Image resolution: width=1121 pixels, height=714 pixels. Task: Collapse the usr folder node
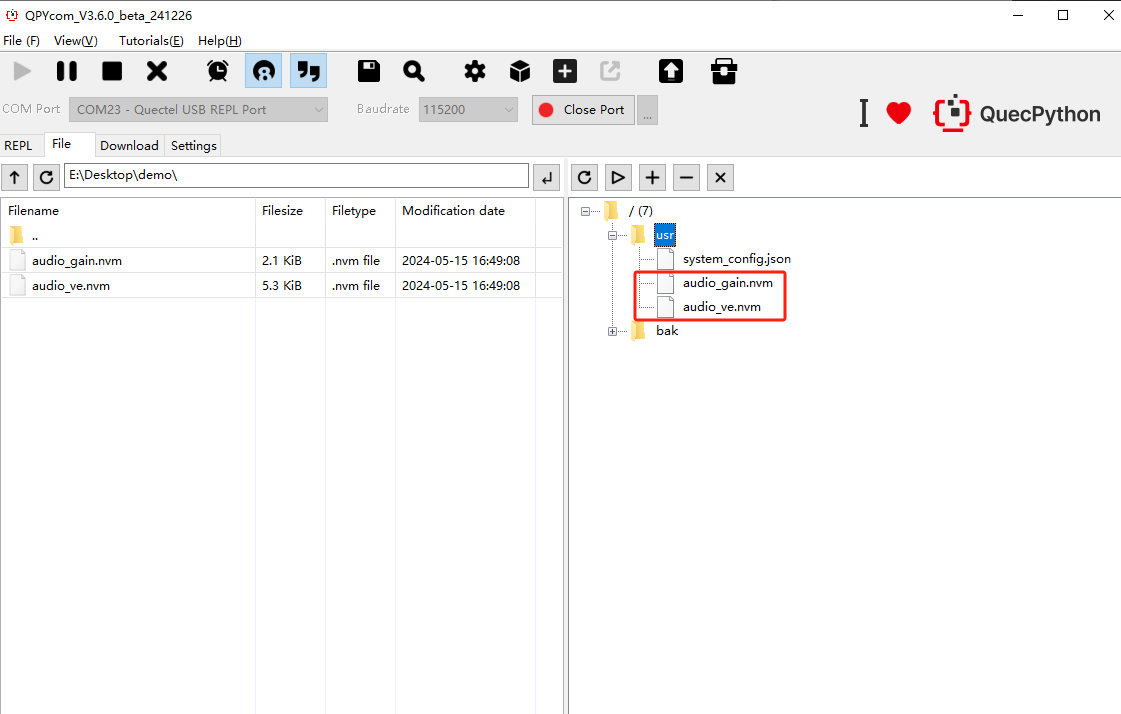pyautogui.click(x=612, y=235)
